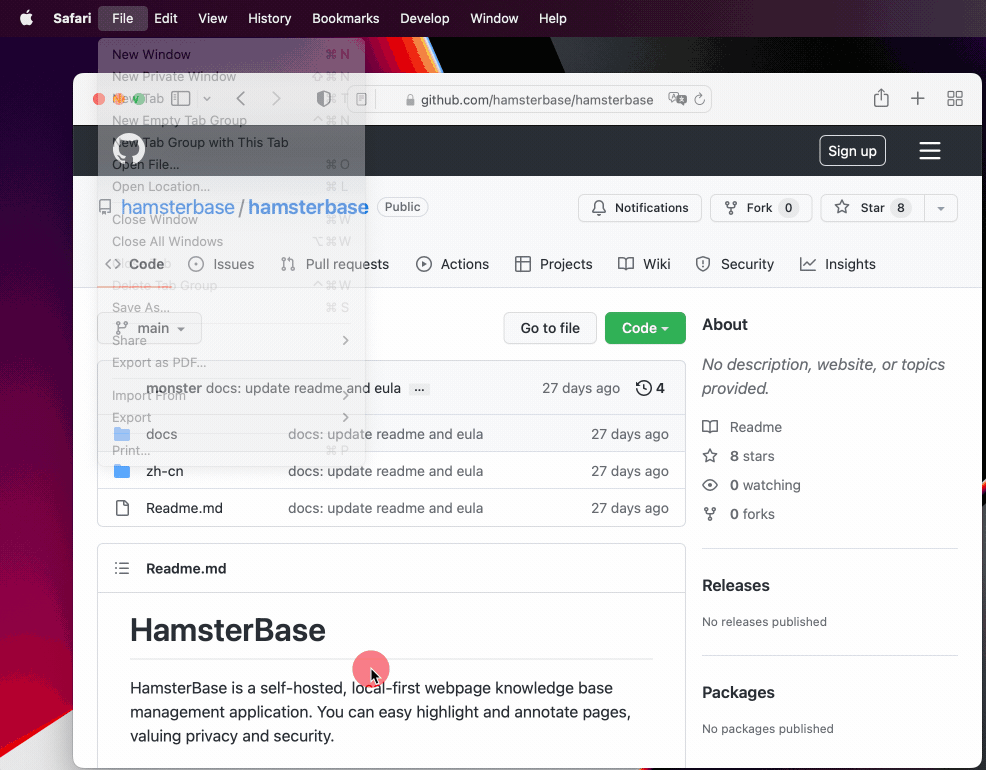986x770 pixels.
Task: Show the tab overview grid
Action: [955, 98]
